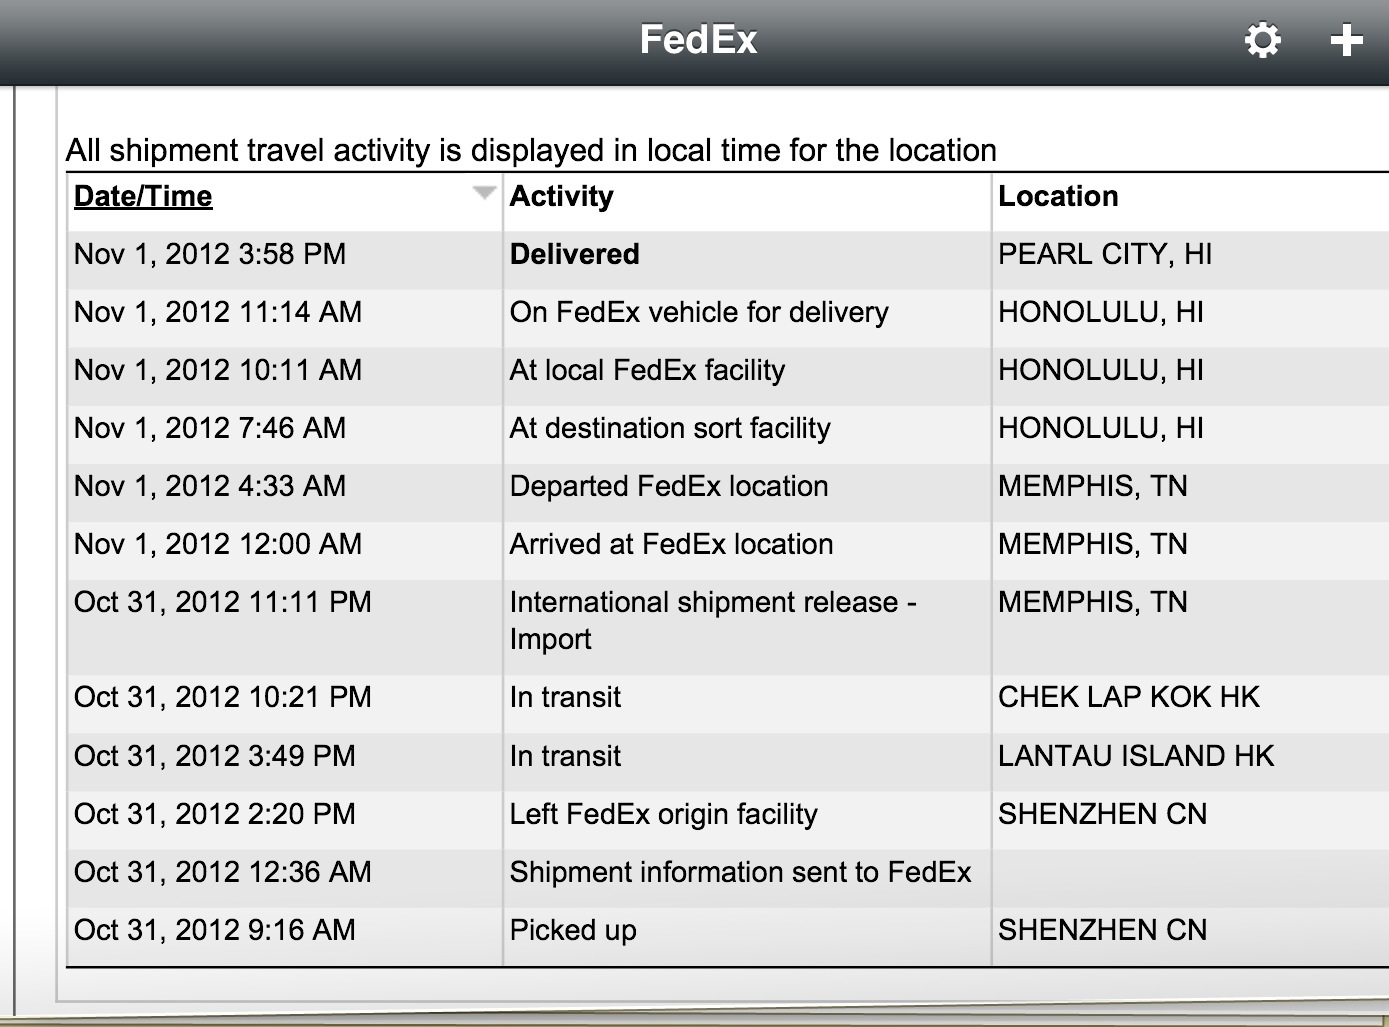Select the At local FedEx facility row
The height and width of the screenshot is (1027, 1389).
point(728,370)
